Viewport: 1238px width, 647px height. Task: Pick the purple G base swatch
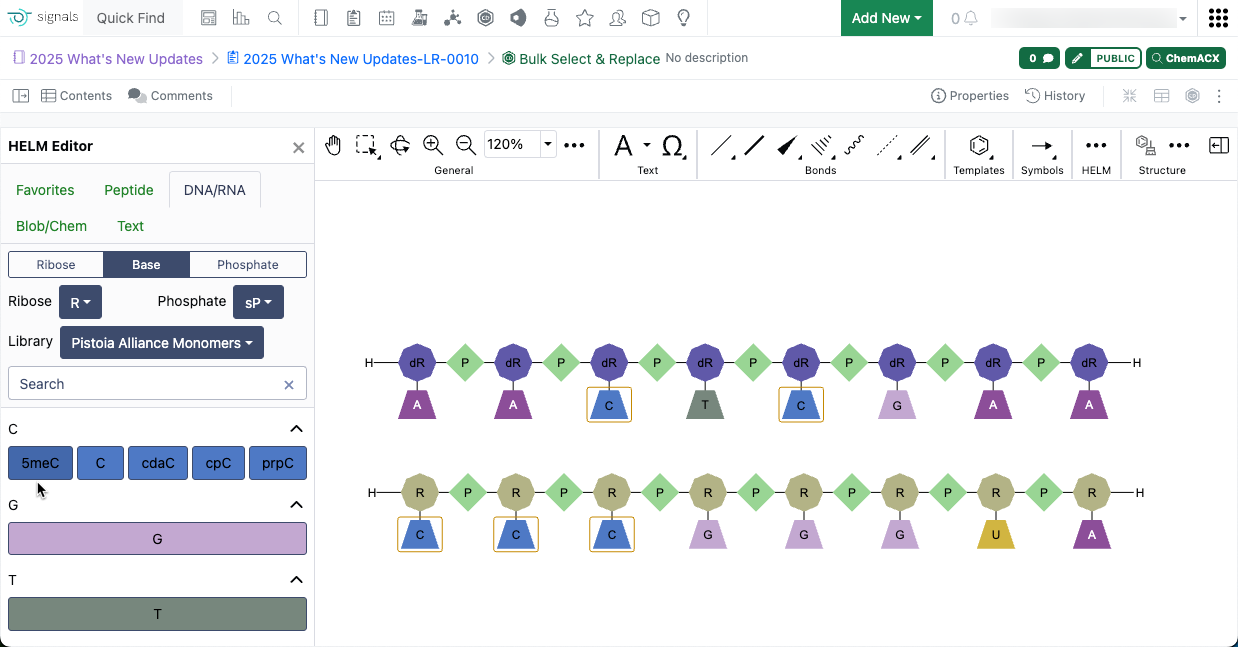click(157, 538)
